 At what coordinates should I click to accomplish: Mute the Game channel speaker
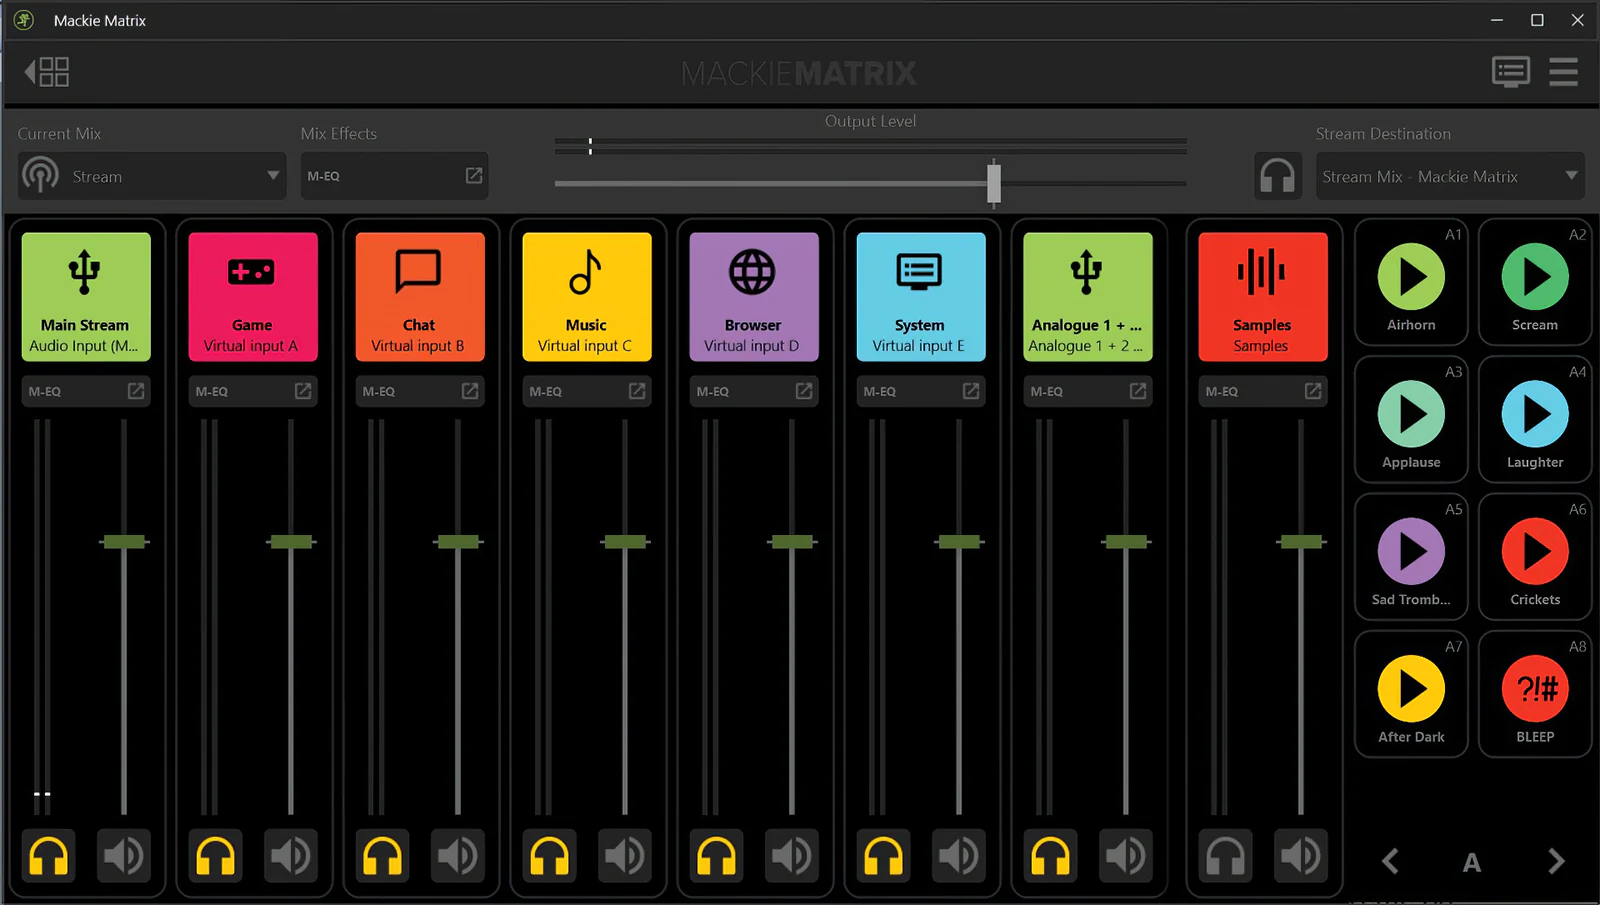click(x=291, y=856)
